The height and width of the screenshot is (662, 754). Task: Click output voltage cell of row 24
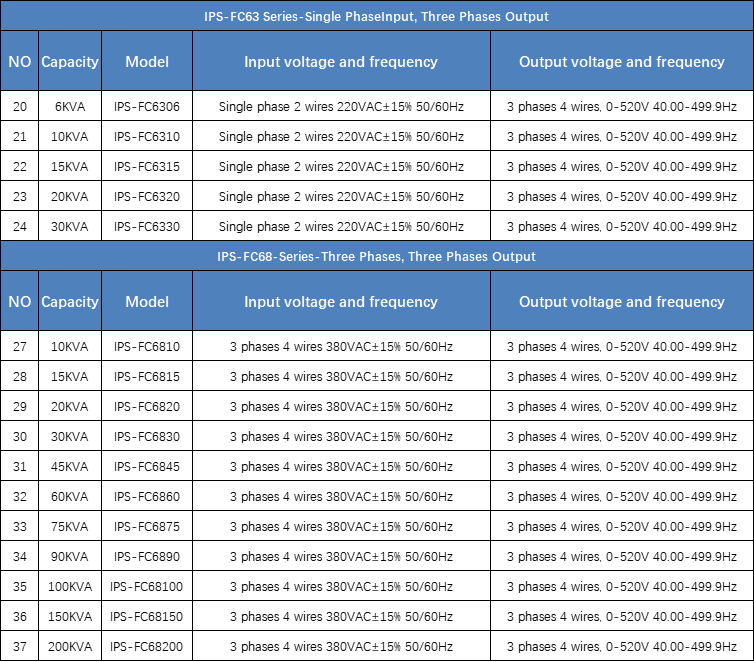(x=622, y=226)
